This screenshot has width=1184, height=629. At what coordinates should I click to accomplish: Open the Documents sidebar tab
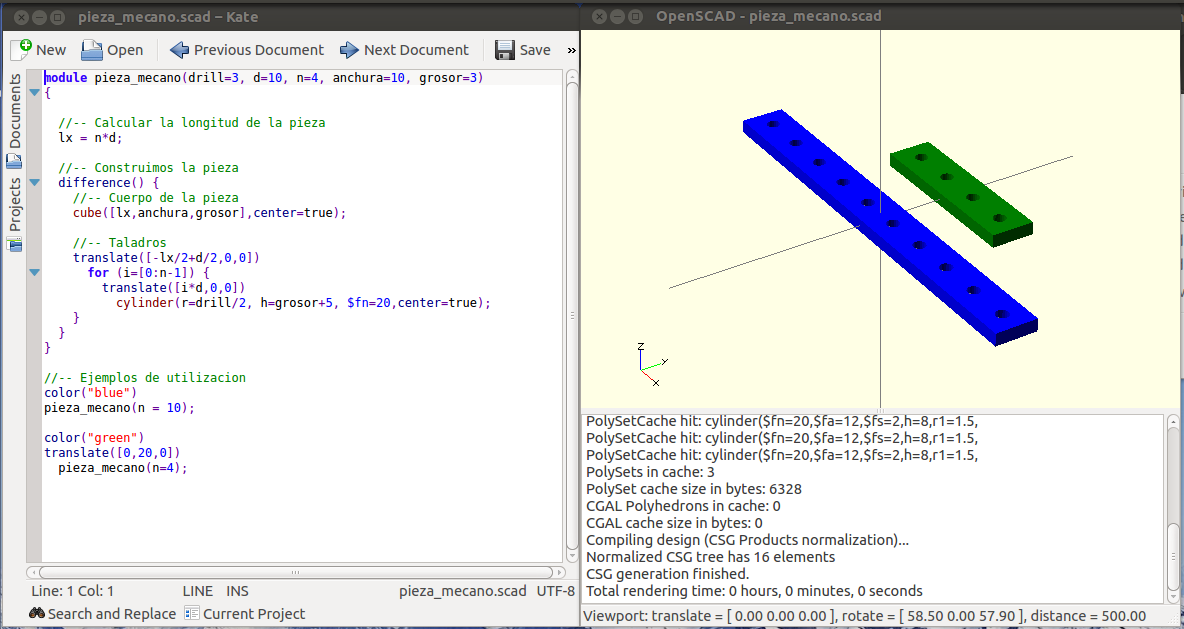click(15, 118)
